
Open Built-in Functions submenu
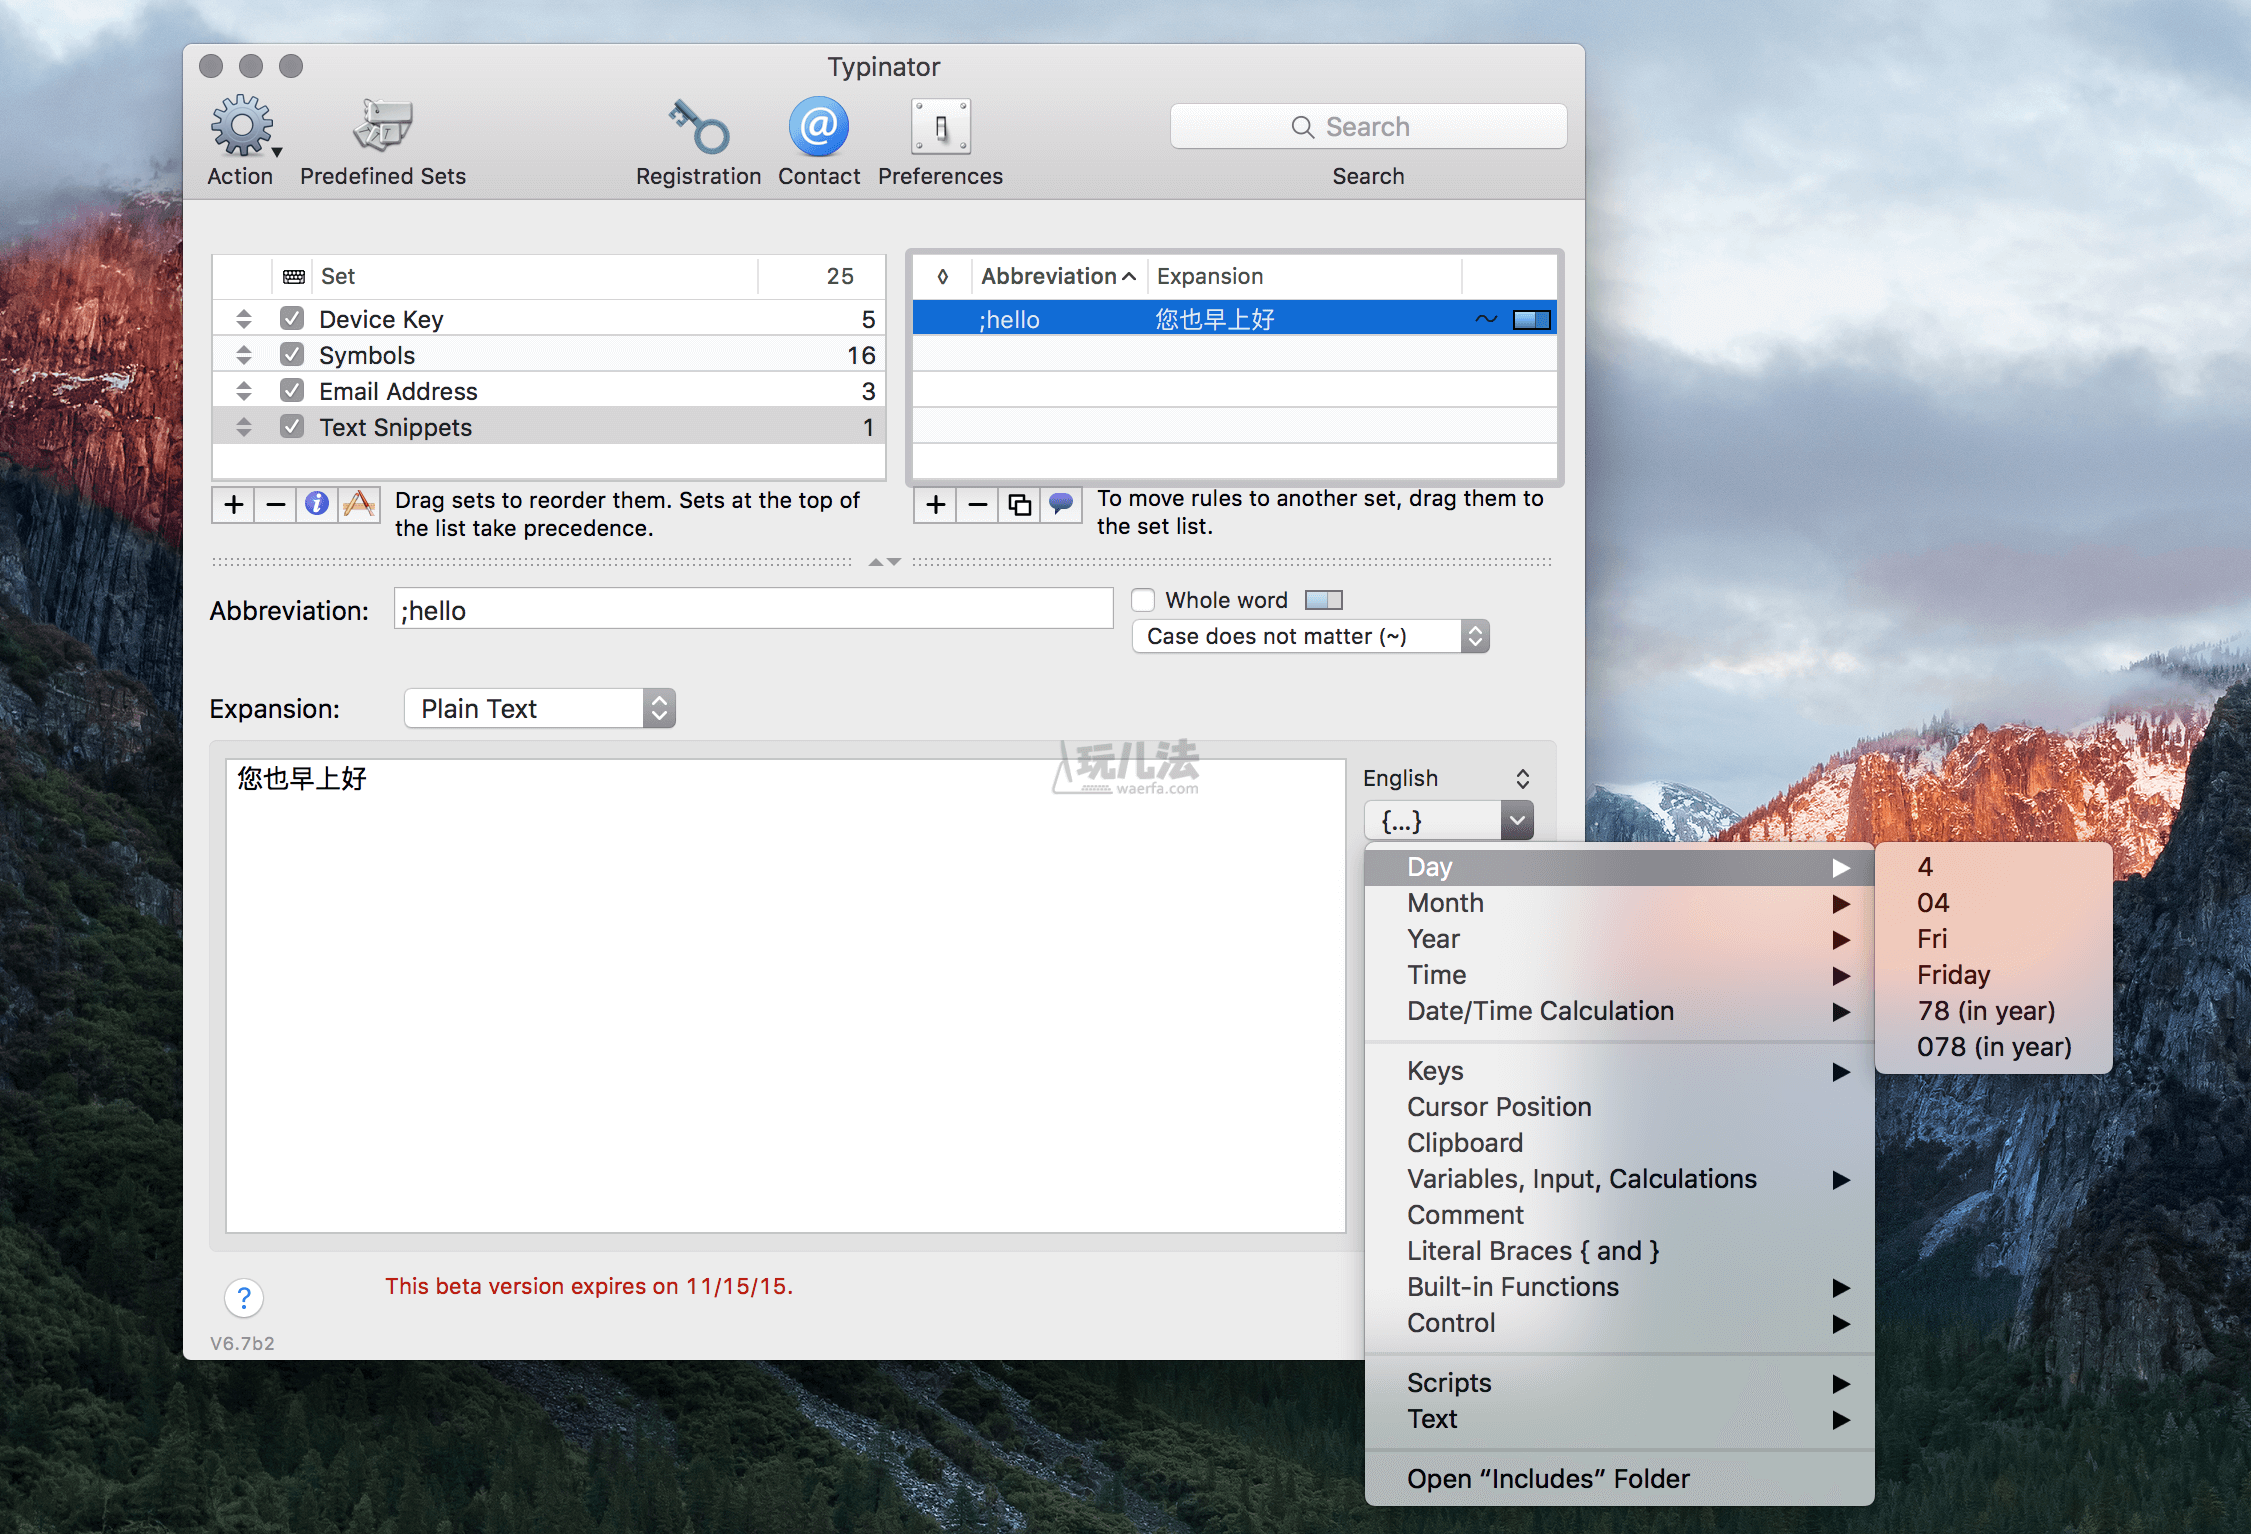(1619, 1287)
